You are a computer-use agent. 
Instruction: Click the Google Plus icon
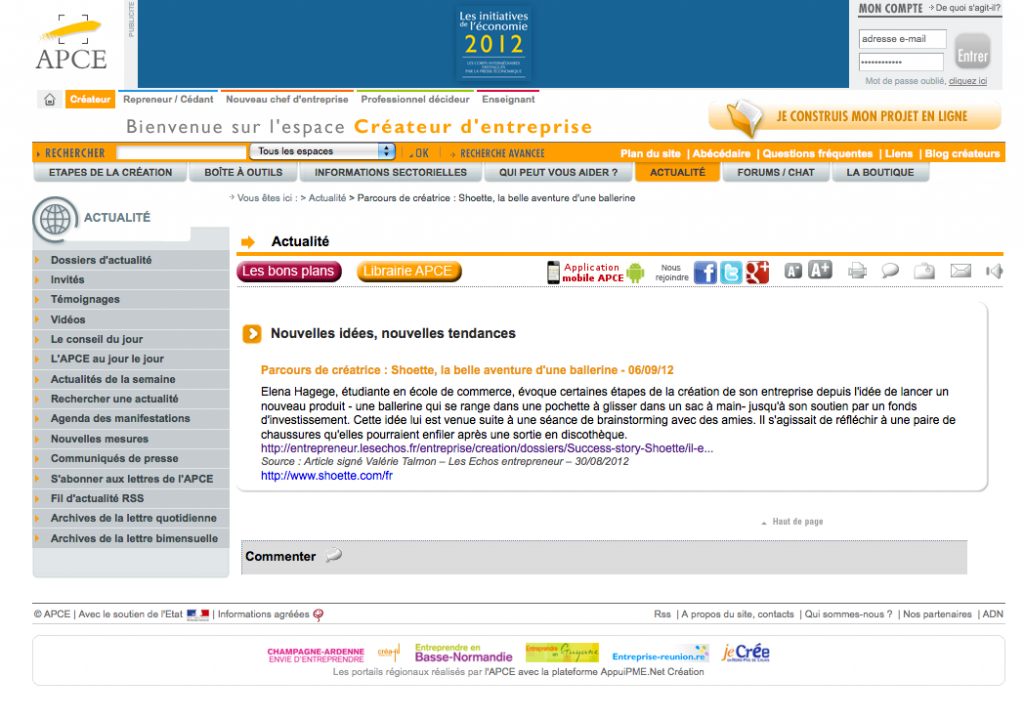point(757,272)
